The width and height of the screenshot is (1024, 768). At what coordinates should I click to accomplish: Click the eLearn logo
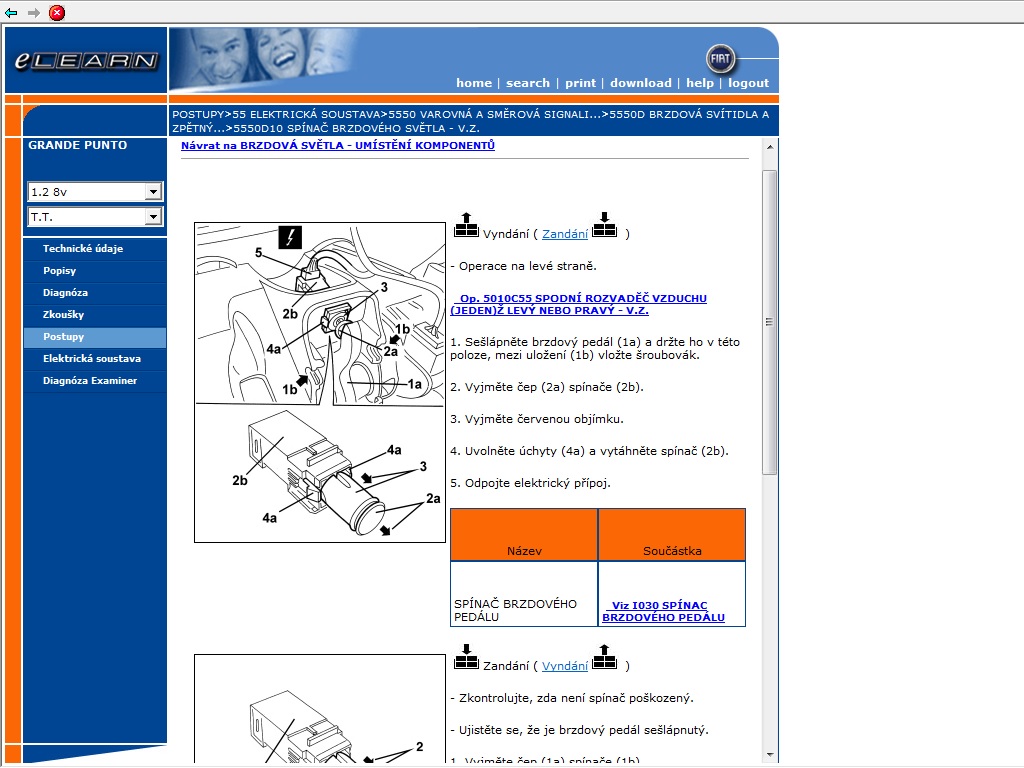(85, 61)
